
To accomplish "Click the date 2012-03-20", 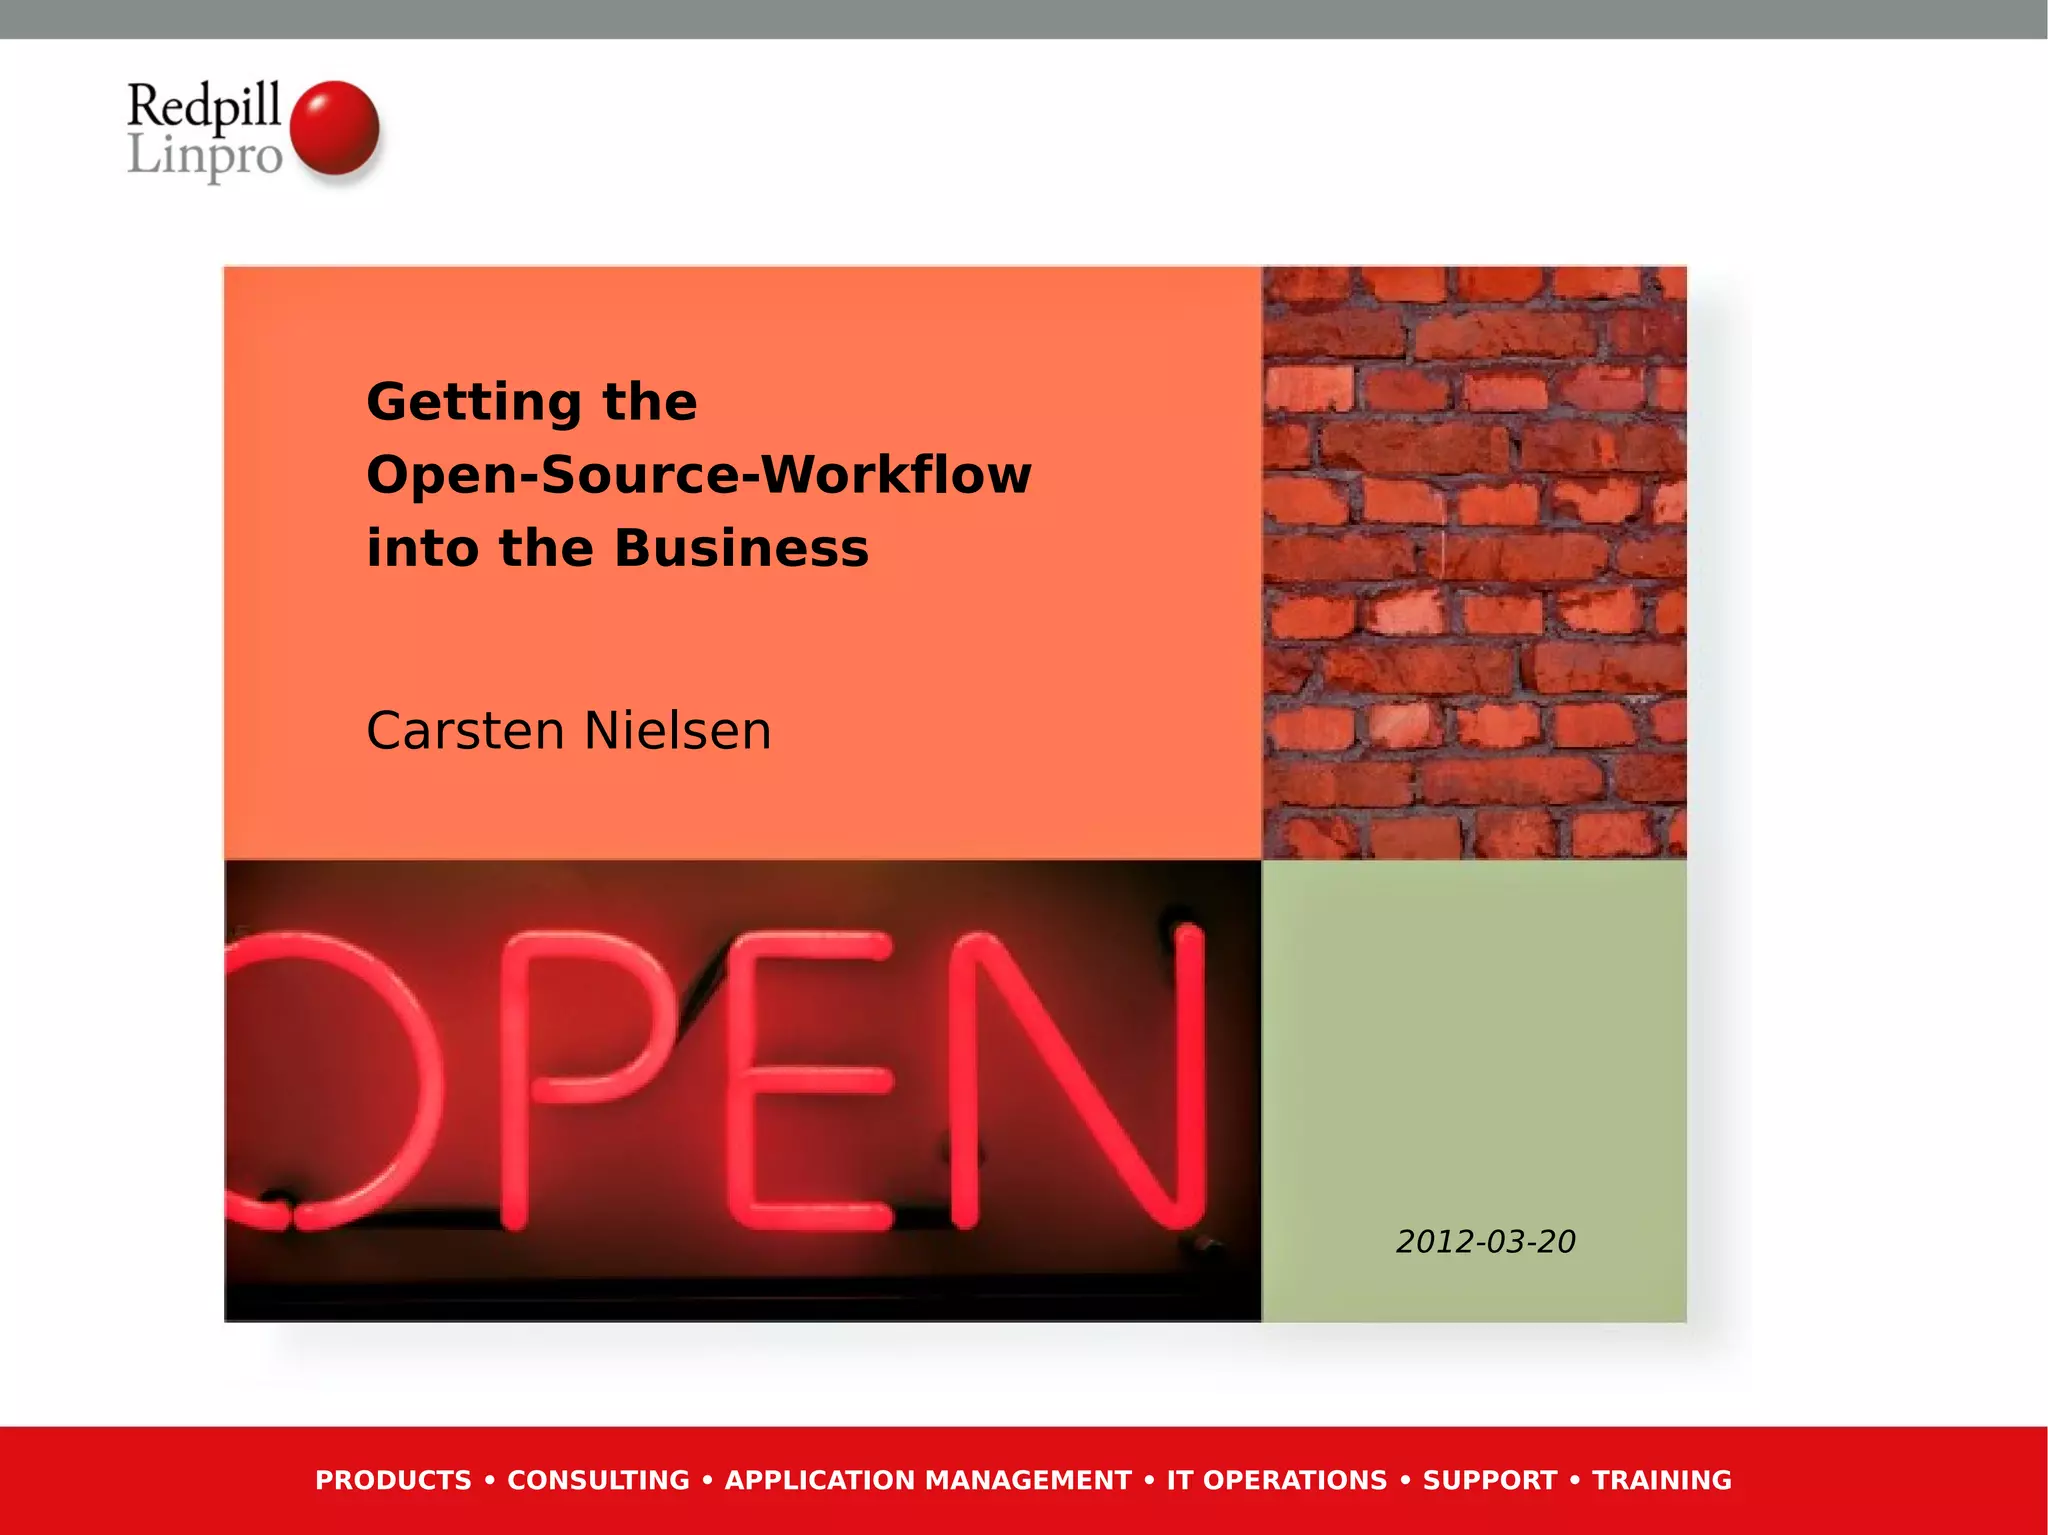I will 1485,1242.
